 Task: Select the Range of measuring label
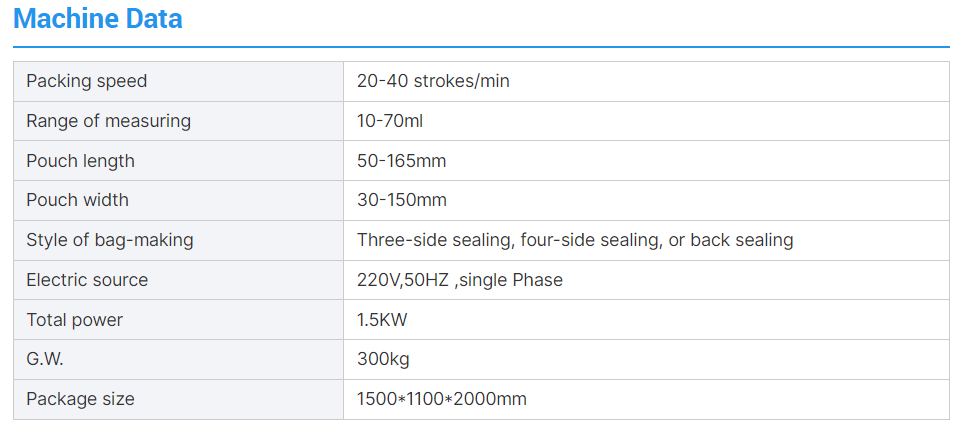point(108,121)
